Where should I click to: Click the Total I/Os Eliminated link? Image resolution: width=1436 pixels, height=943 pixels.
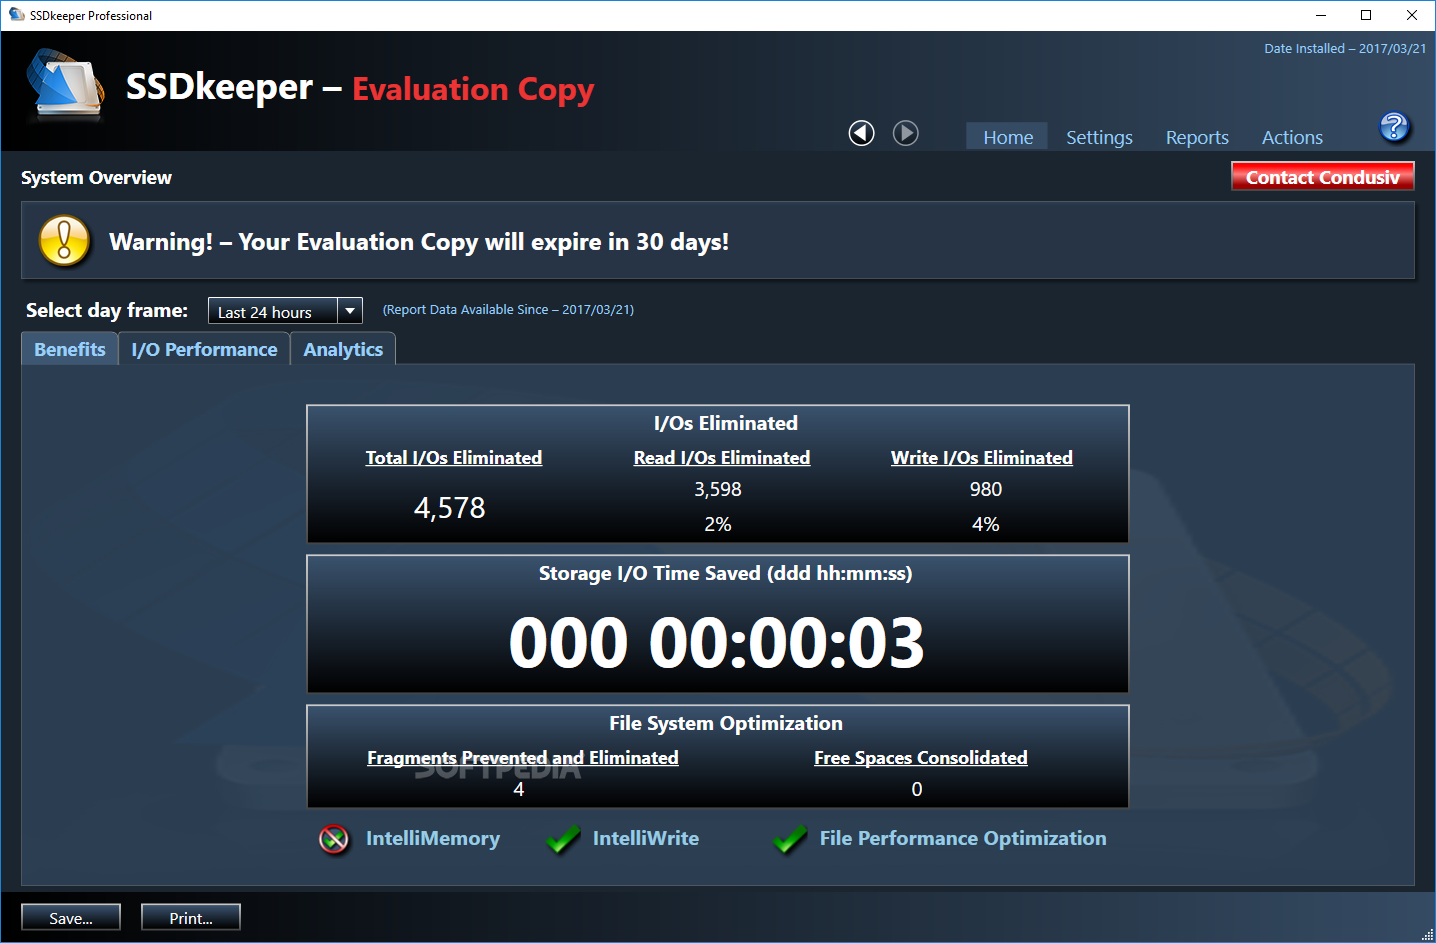454,457
